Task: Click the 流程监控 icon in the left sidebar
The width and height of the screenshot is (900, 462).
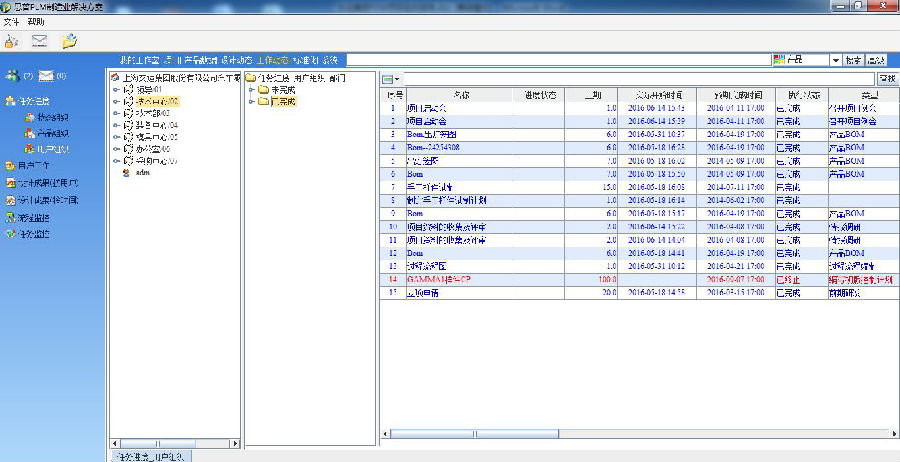Action: pos(10,217)
